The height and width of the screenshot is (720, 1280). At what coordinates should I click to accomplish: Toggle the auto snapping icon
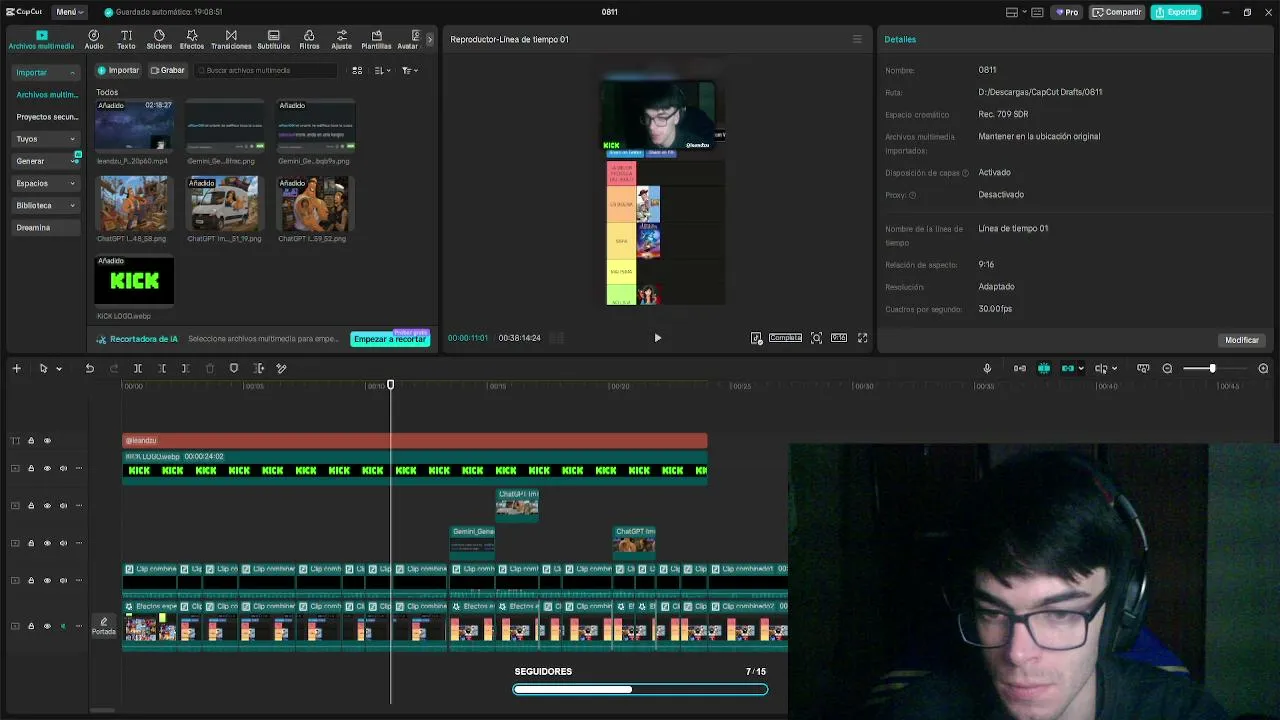tap(1020, 369)
